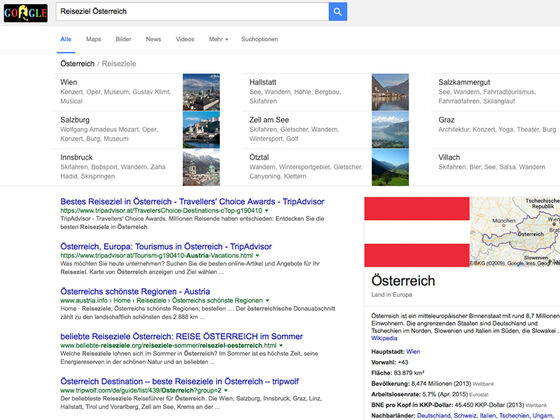Screen dimensions: 560x420
Task: Click Schweiz in Nachbarländer list
Action: (465, 416)
